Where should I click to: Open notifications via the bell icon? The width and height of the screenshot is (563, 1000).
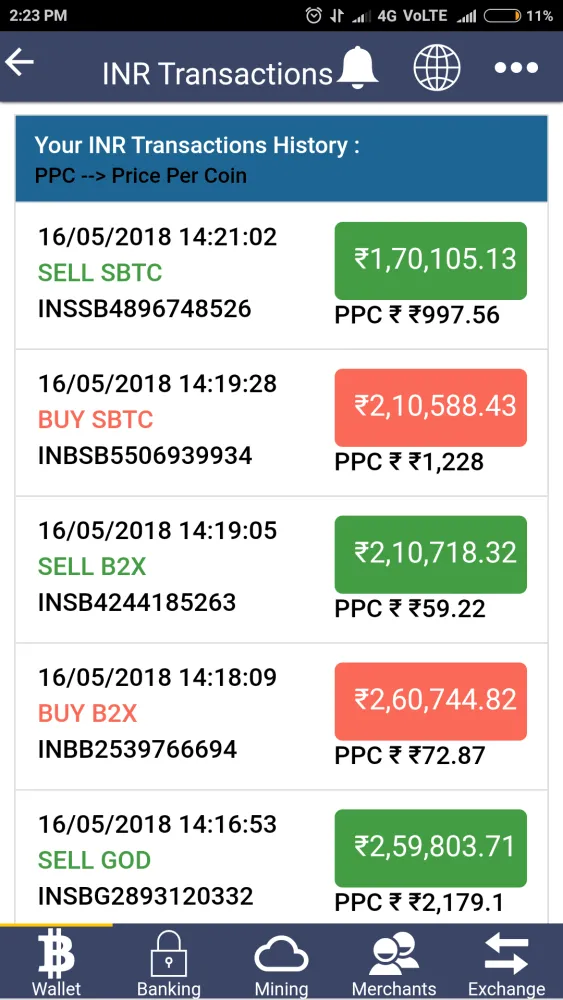tap(357, 67)
